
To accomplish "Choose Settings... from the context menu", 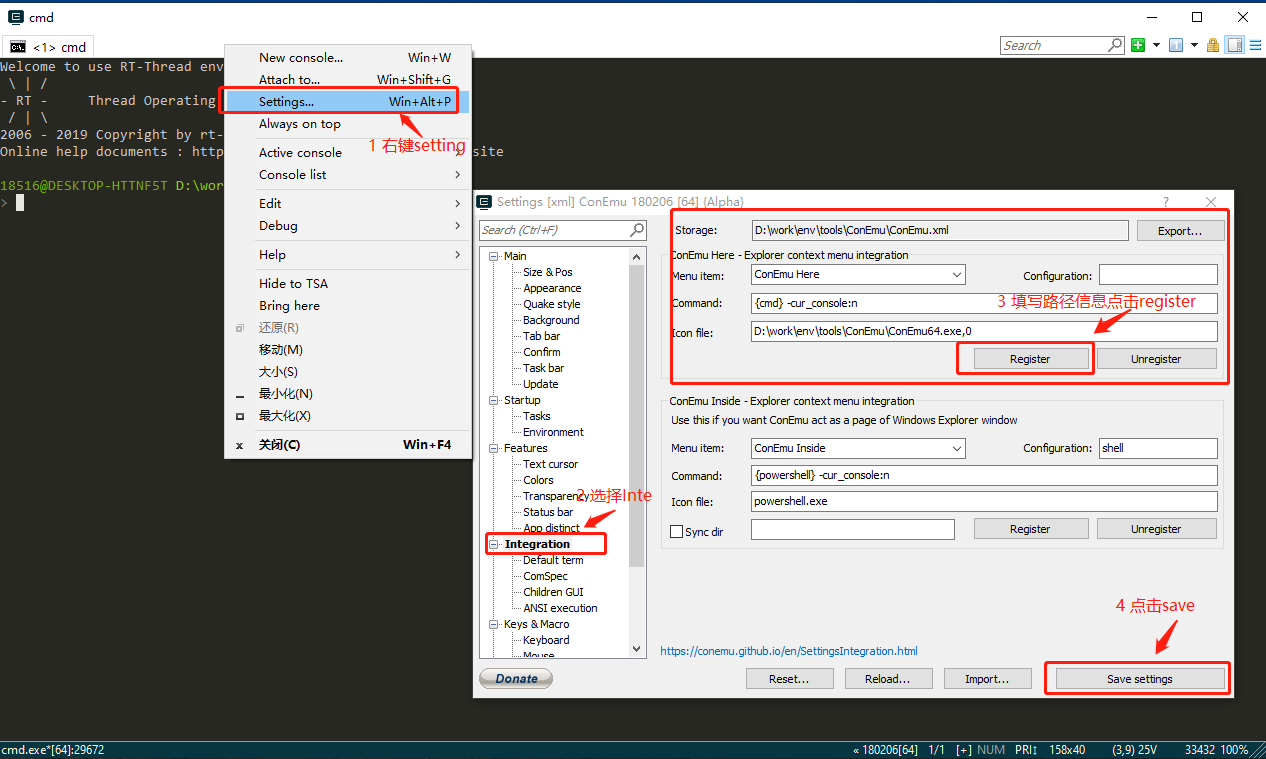I will click(286, 102).
